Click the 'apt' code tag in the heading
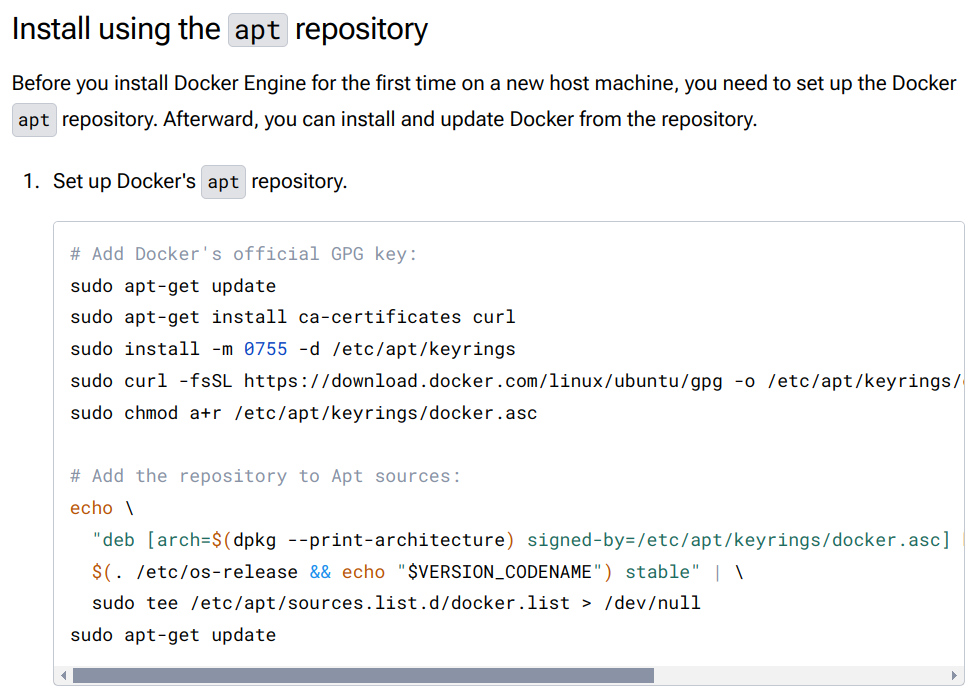Viewport: 979px width, 698px height. click(257, 30)
